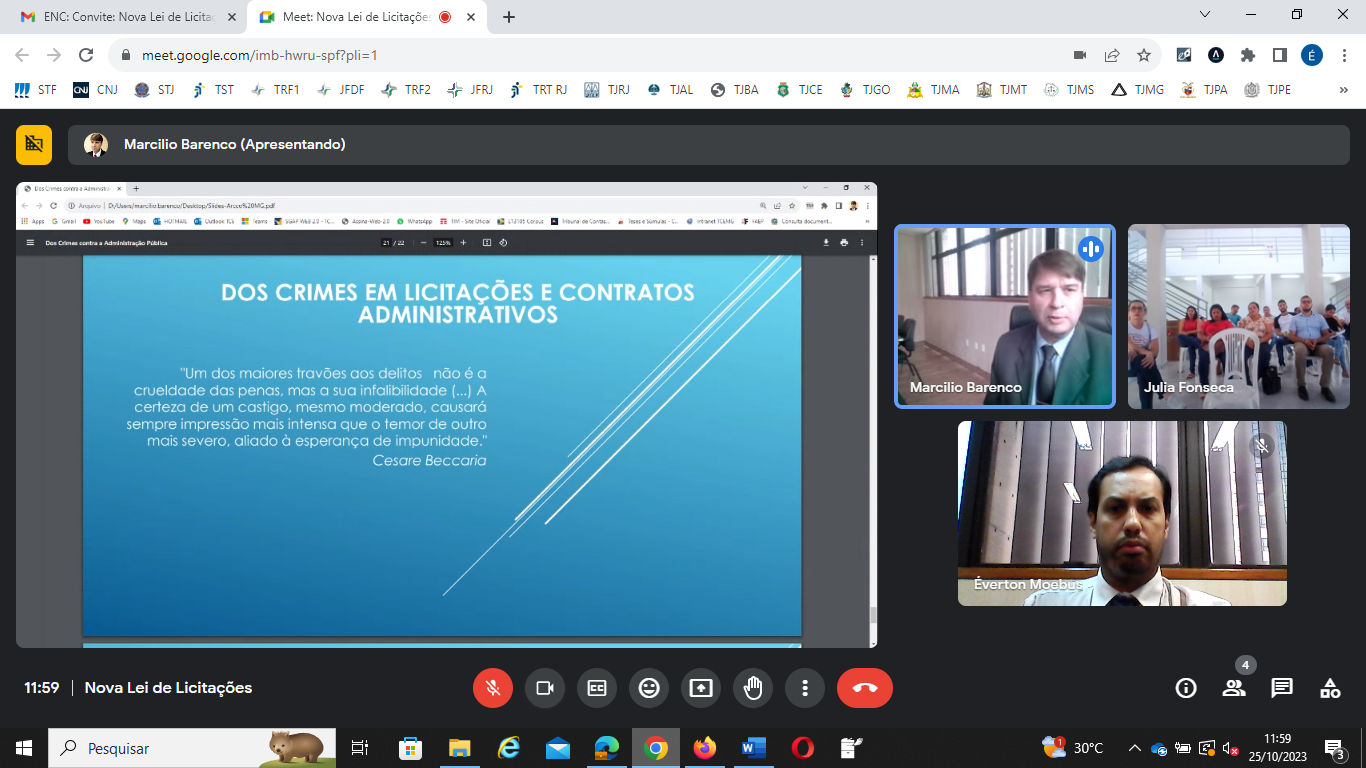This screenshot has width=1366, height=768.
Task: Raise your hand in the meeting
Action: tap(753, 688)
